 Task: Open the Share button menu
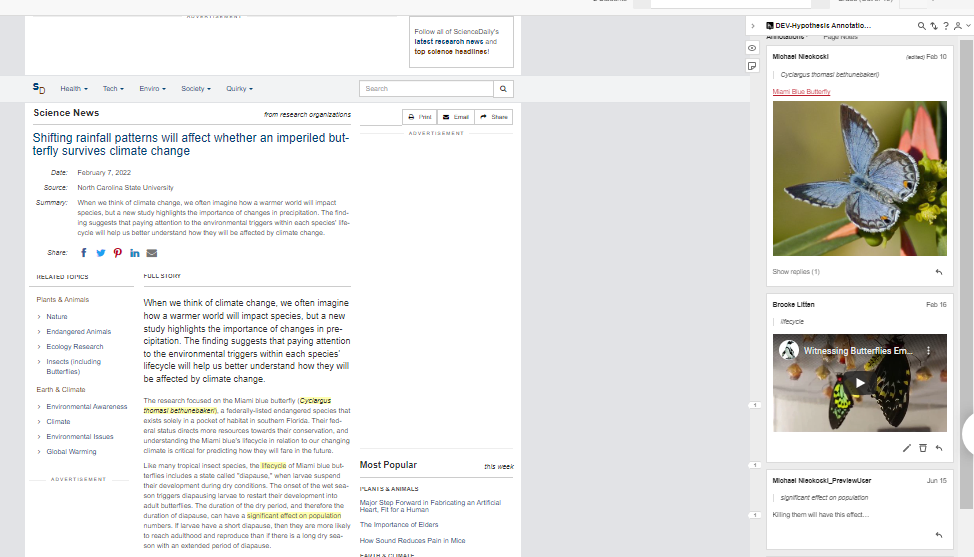coord(494,117)
